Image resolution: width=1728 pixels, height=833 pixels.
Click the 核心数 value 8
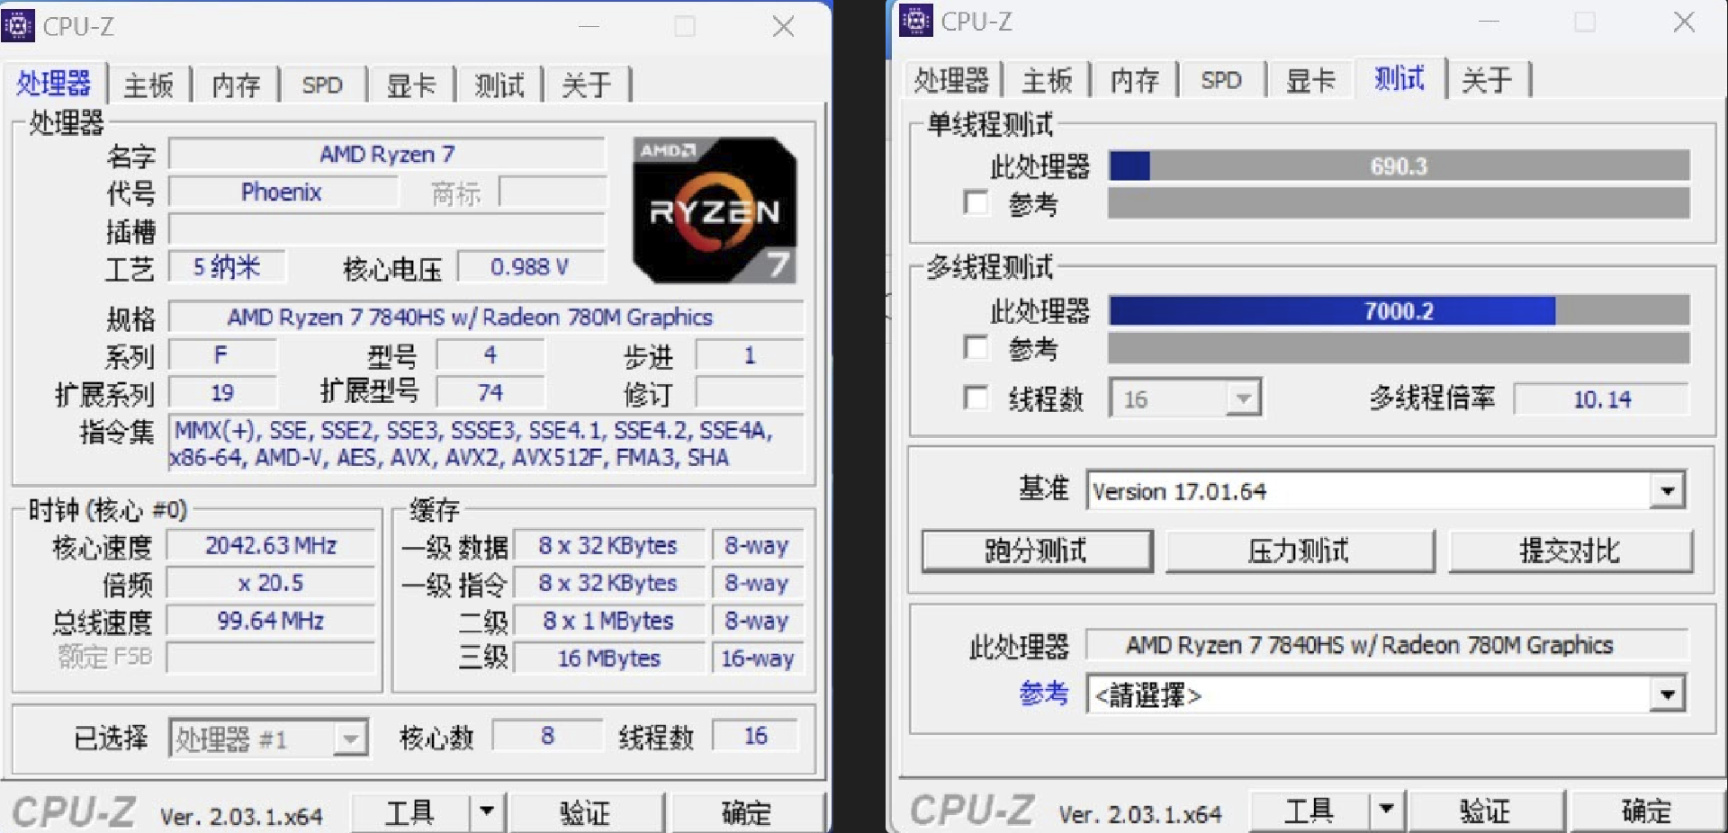[x=548, y=736]
